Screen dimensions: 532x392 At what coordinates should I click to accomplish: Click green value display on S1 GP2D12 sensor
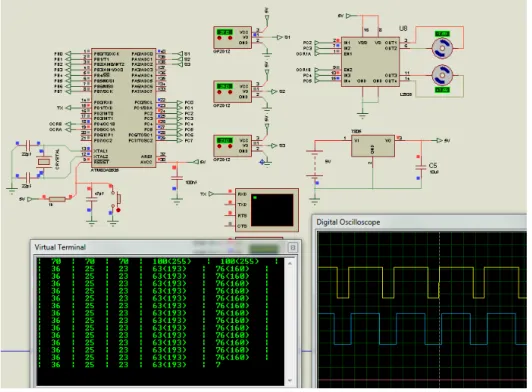coord(225,32)
